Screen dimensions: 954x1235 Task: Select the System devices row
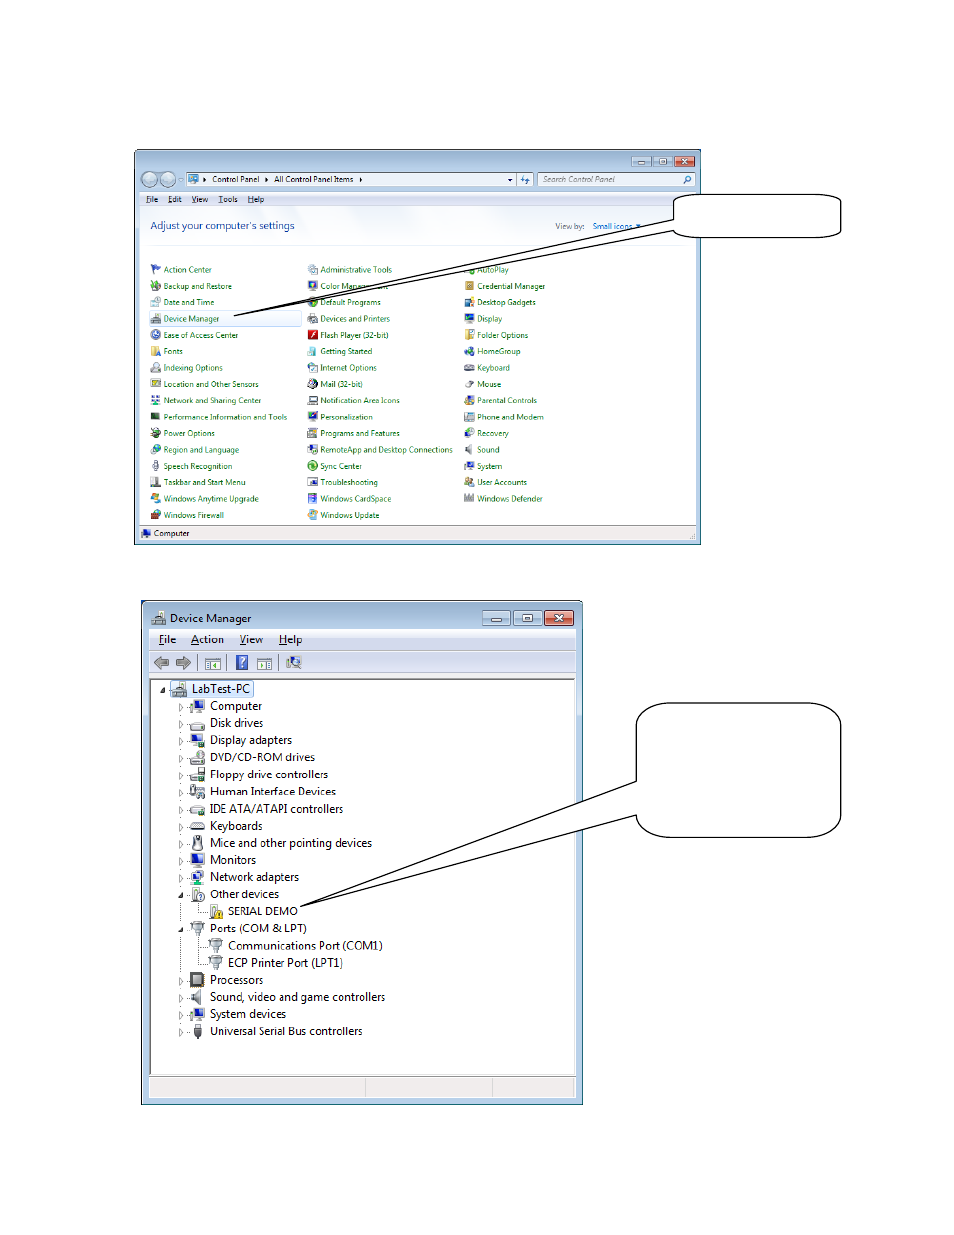(248, 1014)
